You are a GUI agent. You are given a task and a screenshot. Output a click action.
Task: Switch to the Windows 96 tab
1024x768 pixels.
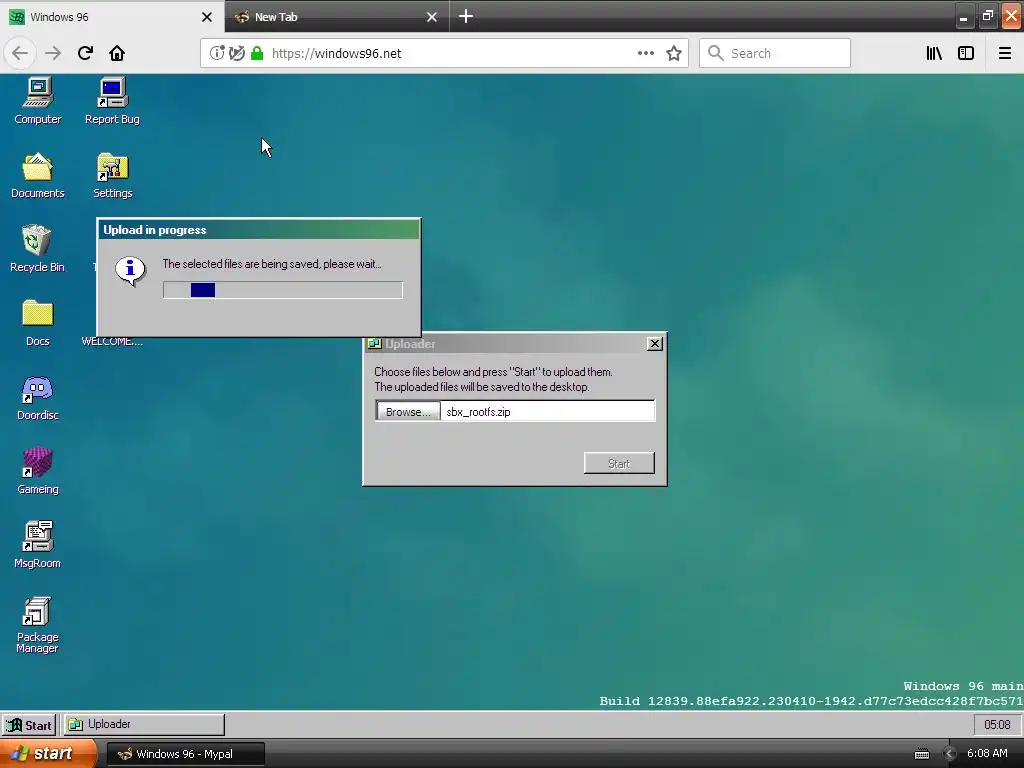[x=112, y=16]
